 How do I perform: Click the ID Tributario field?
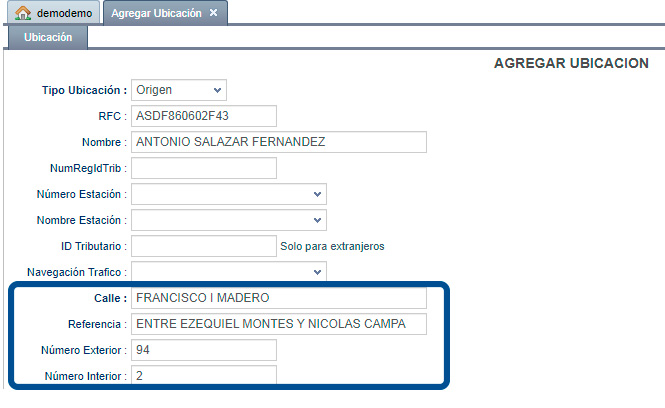204,246
